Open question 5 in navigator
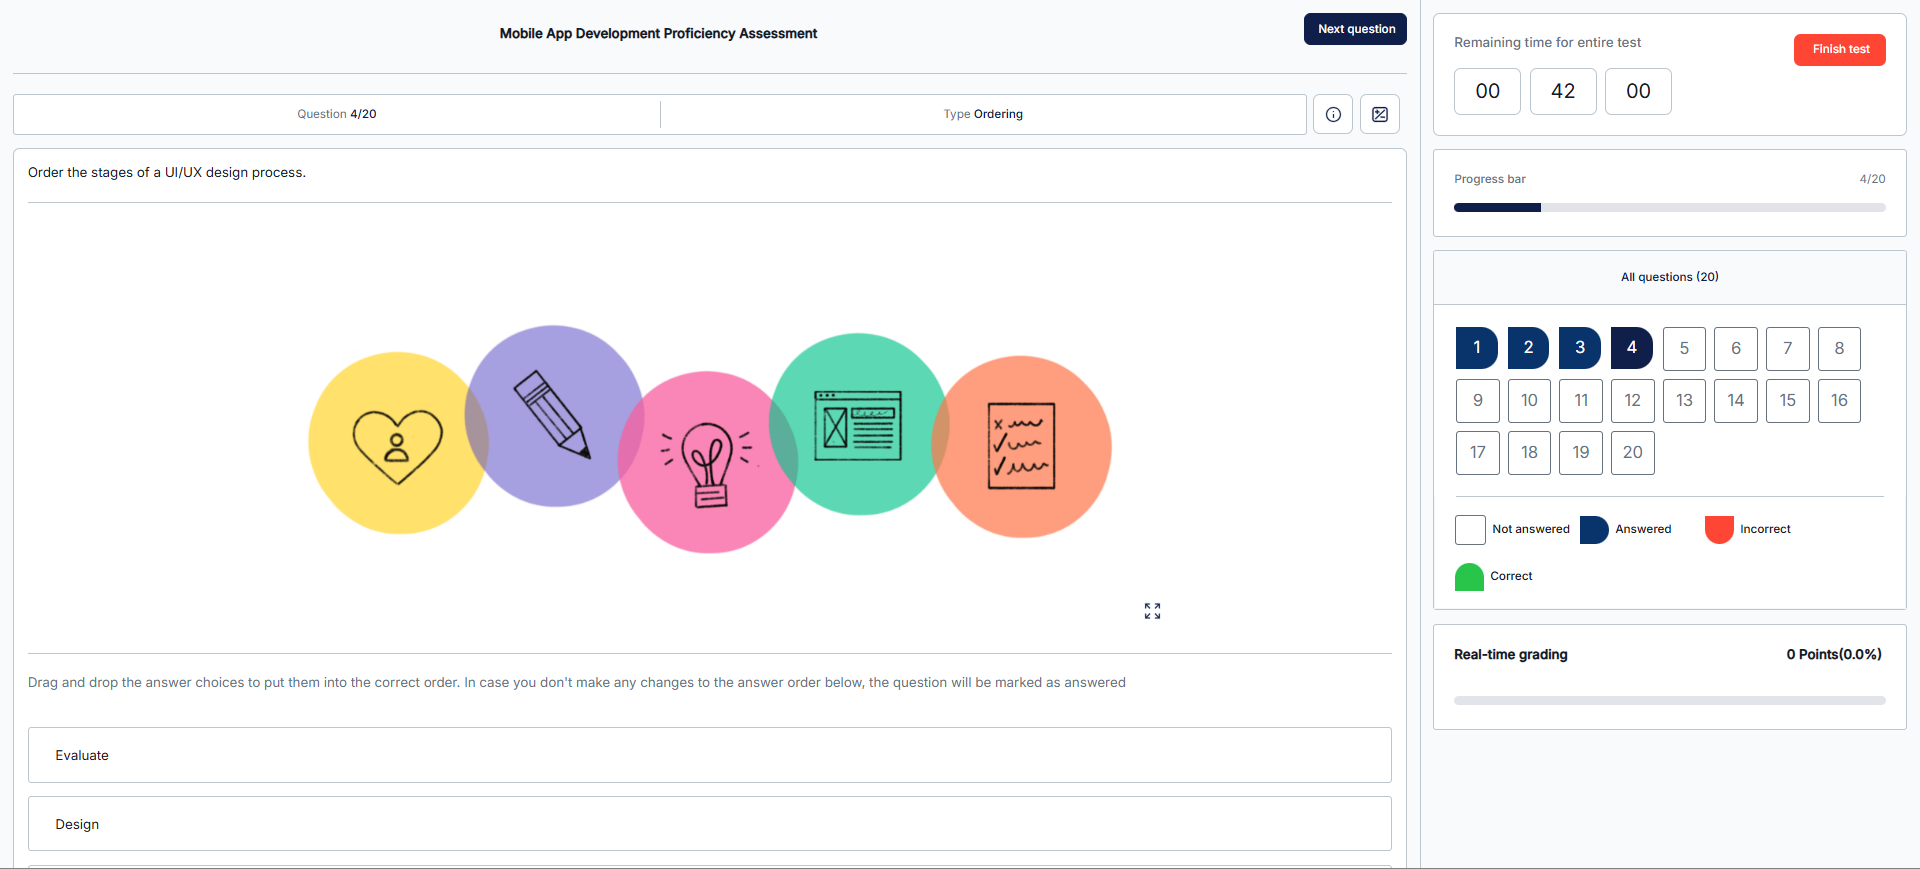This screenshot has height=869, width=1920. pos(1684,348)
